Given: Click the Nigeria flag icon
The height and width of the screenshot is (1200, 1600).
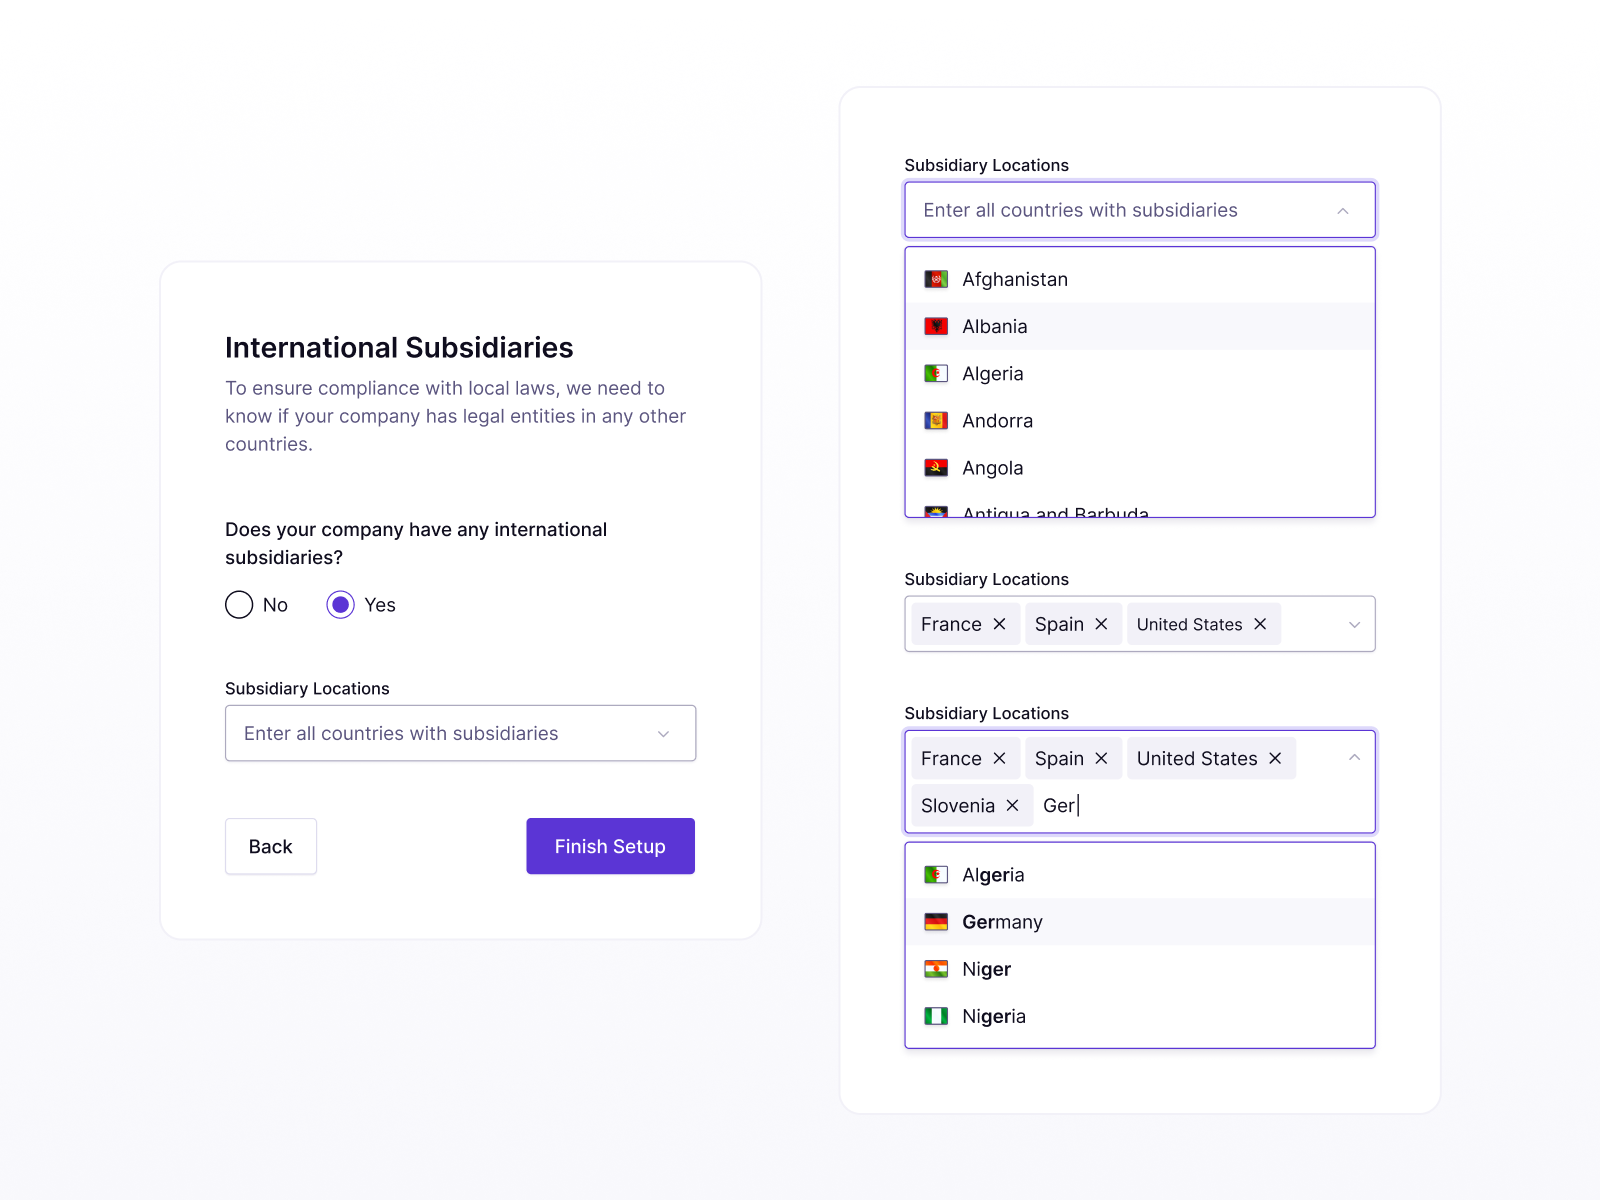Looking at the screenshot, I should (x=936, y=1015).
